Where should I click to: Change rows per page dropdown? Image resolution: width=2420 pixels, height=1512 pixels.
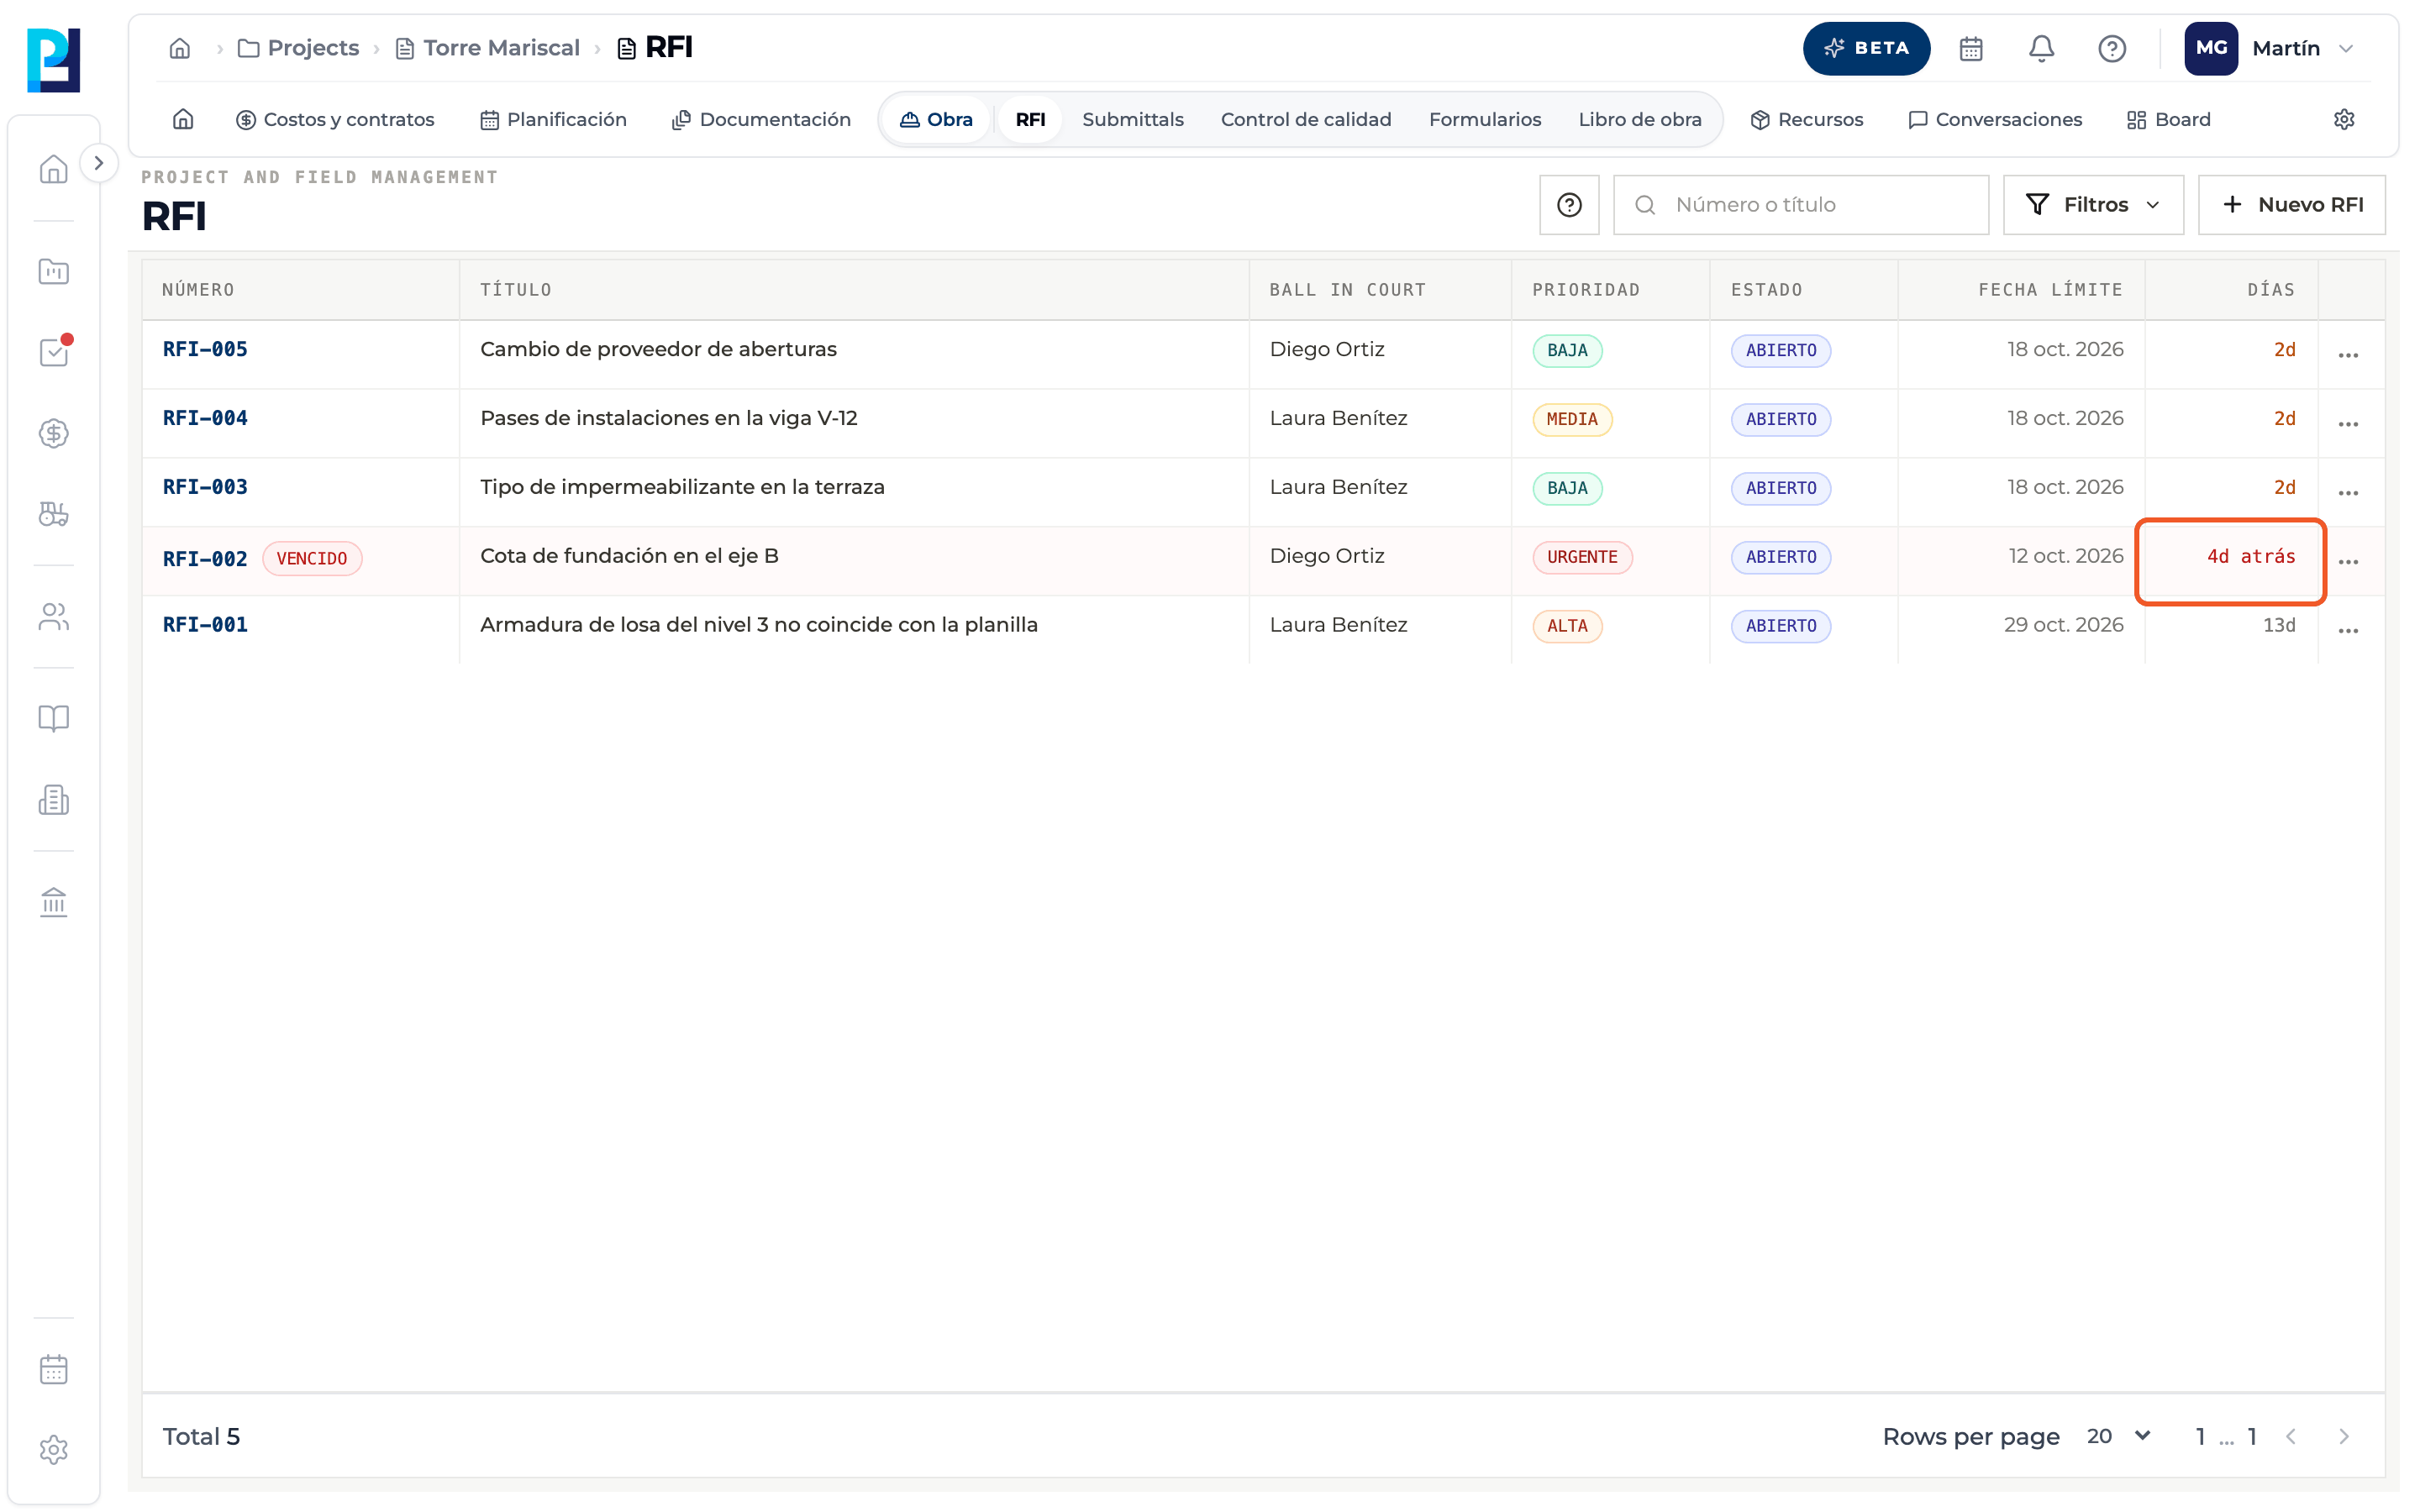pyautogui.click(x=2119, y=1437)
